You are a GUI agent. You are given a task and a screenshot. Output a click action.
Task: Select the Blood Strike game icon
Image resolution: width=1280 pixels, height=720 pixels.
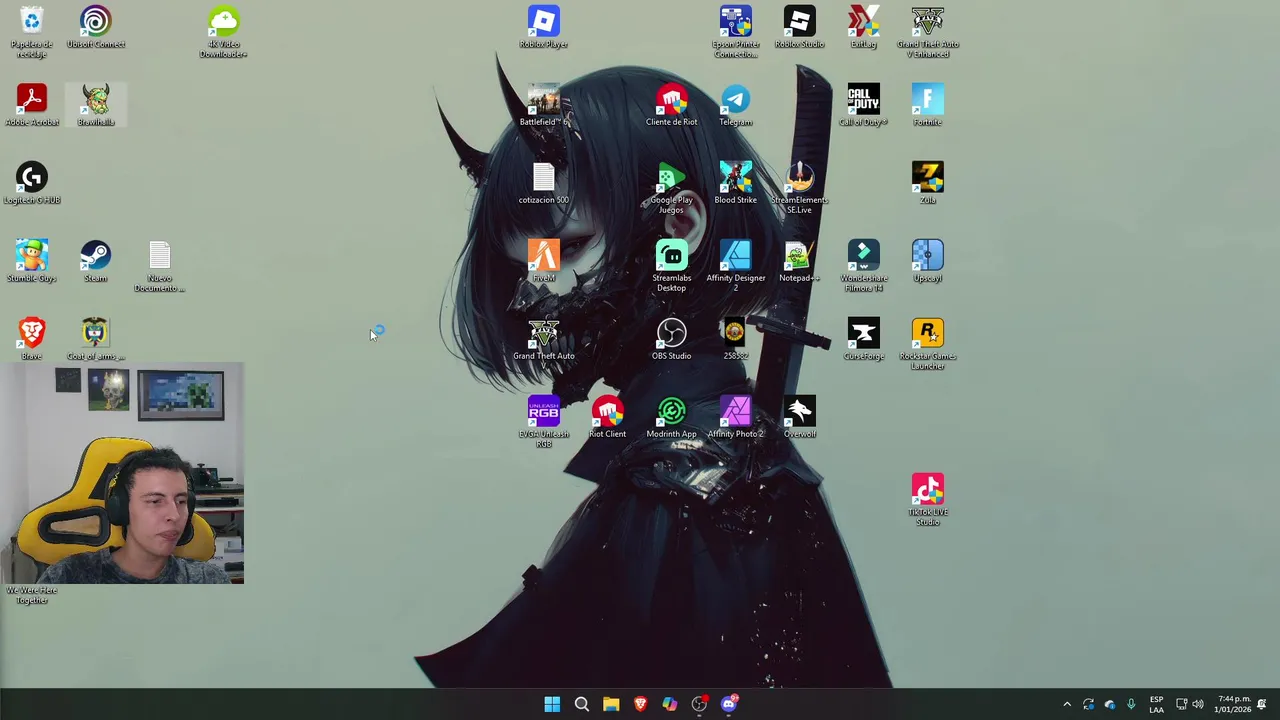(736, 184)
